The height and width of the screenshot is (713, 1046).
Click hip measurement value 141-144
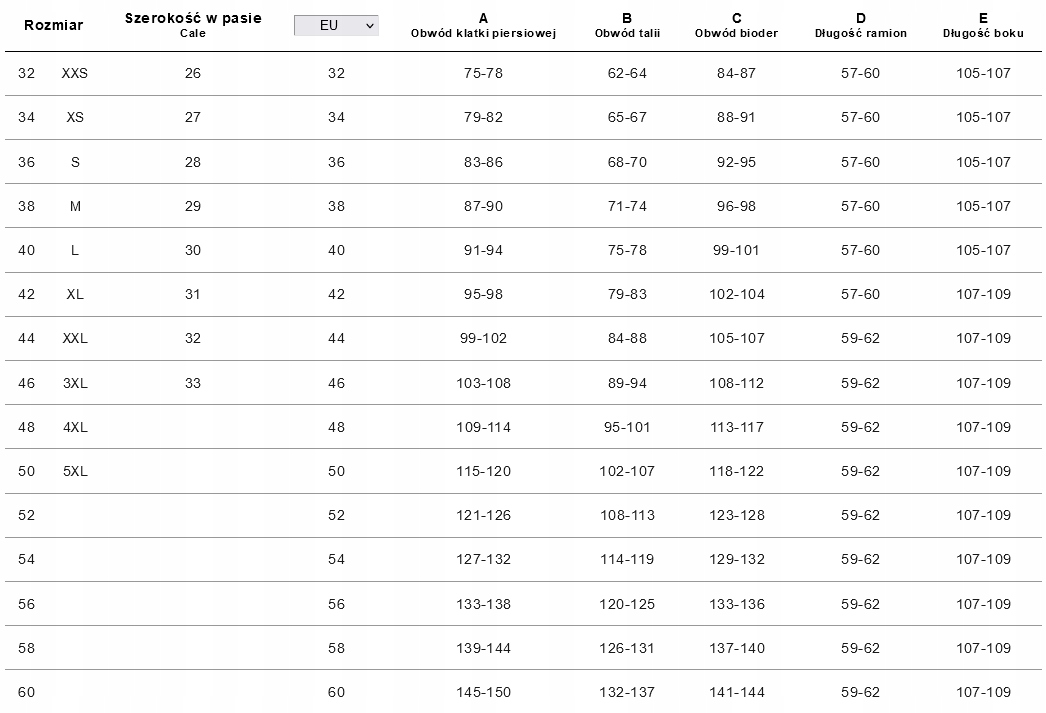click(x=737, y=692)
